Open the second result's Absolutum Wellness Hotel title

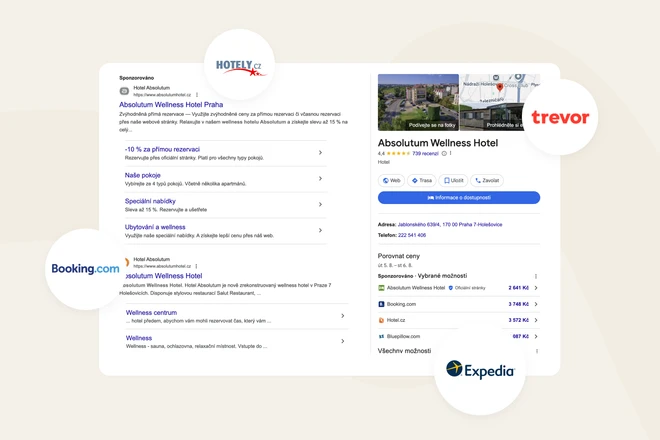tap(164, 276)
